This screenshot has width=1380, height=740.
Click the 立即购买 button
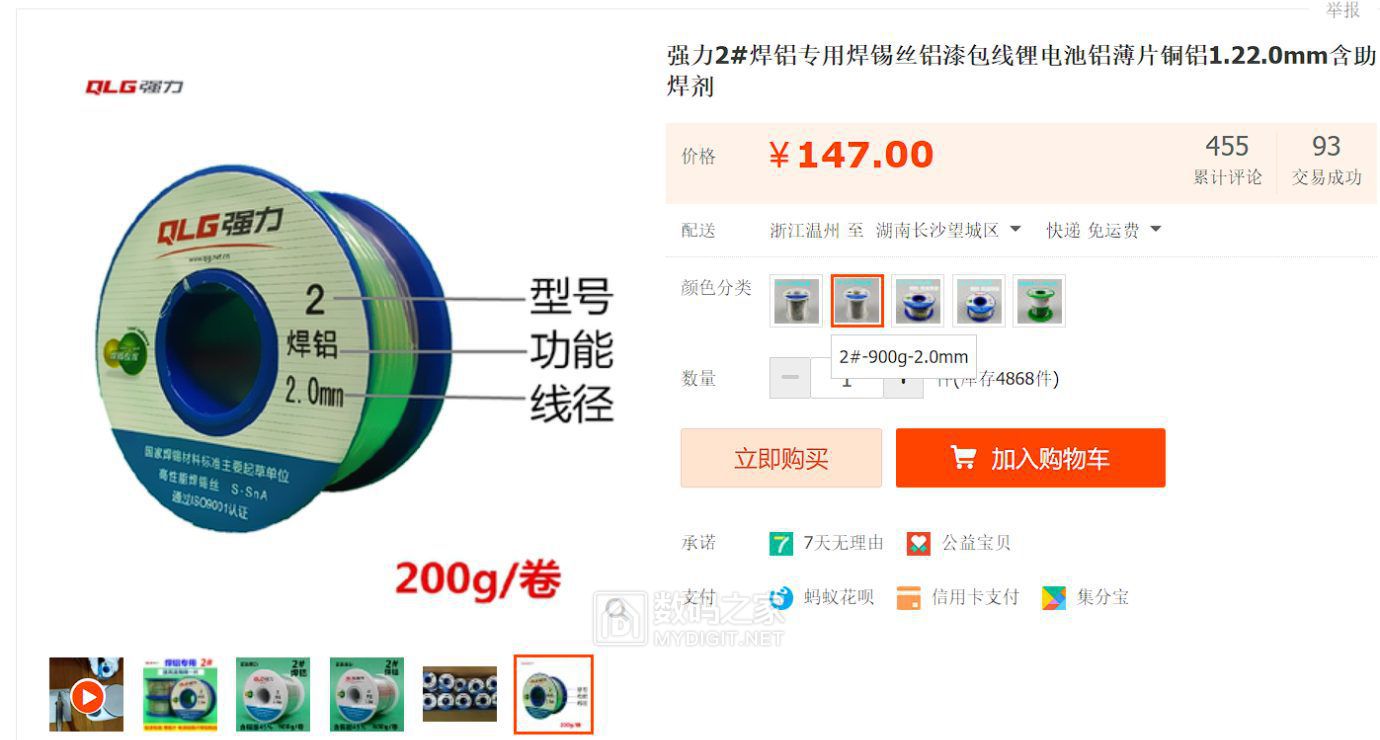(x=781, y=458)
